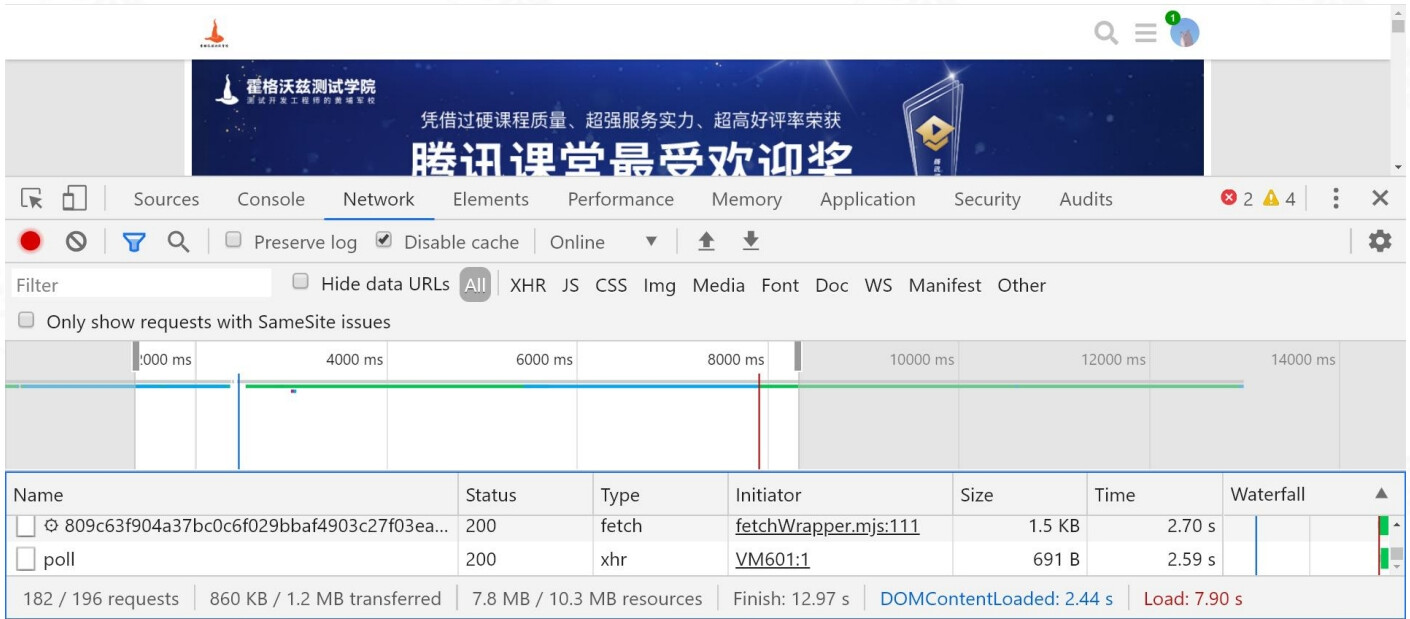This screenshot has width=1410, height=619.
Task: Click the Waterfall column sort arrow
Action: click(x=1381, y=494)
